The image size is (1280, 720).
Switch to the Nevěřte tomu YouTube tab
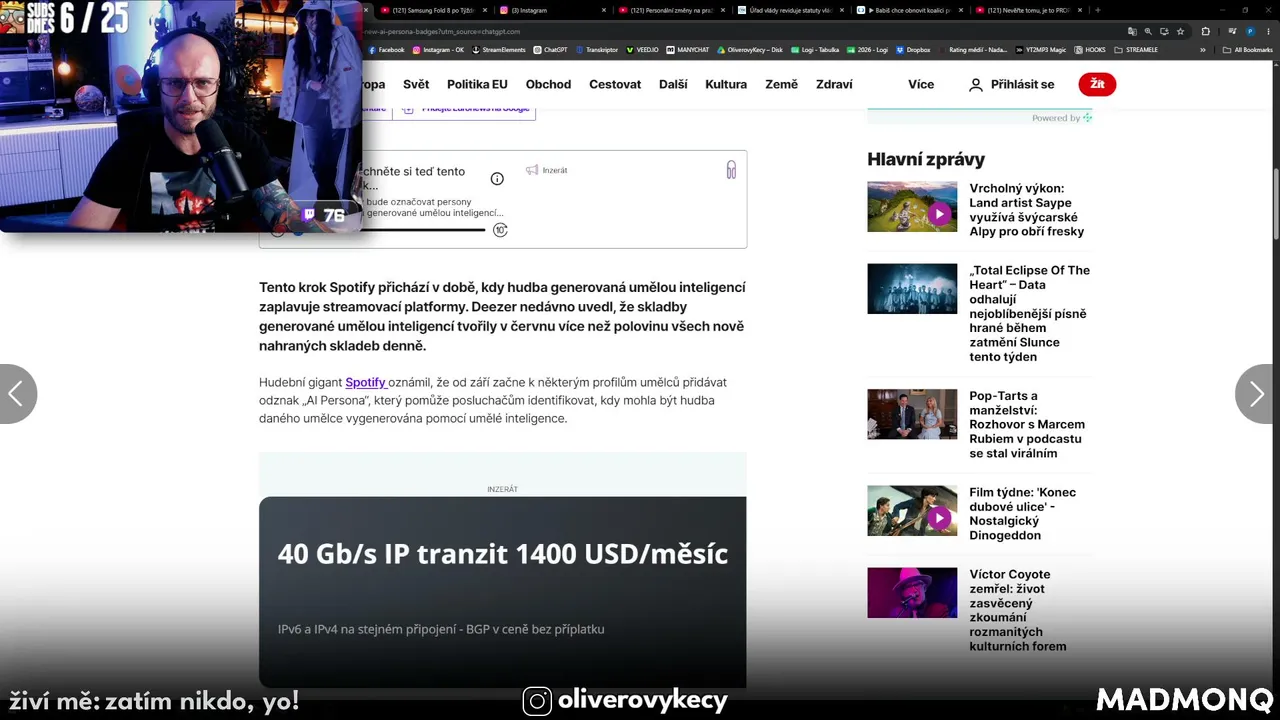click(1027, 10)
